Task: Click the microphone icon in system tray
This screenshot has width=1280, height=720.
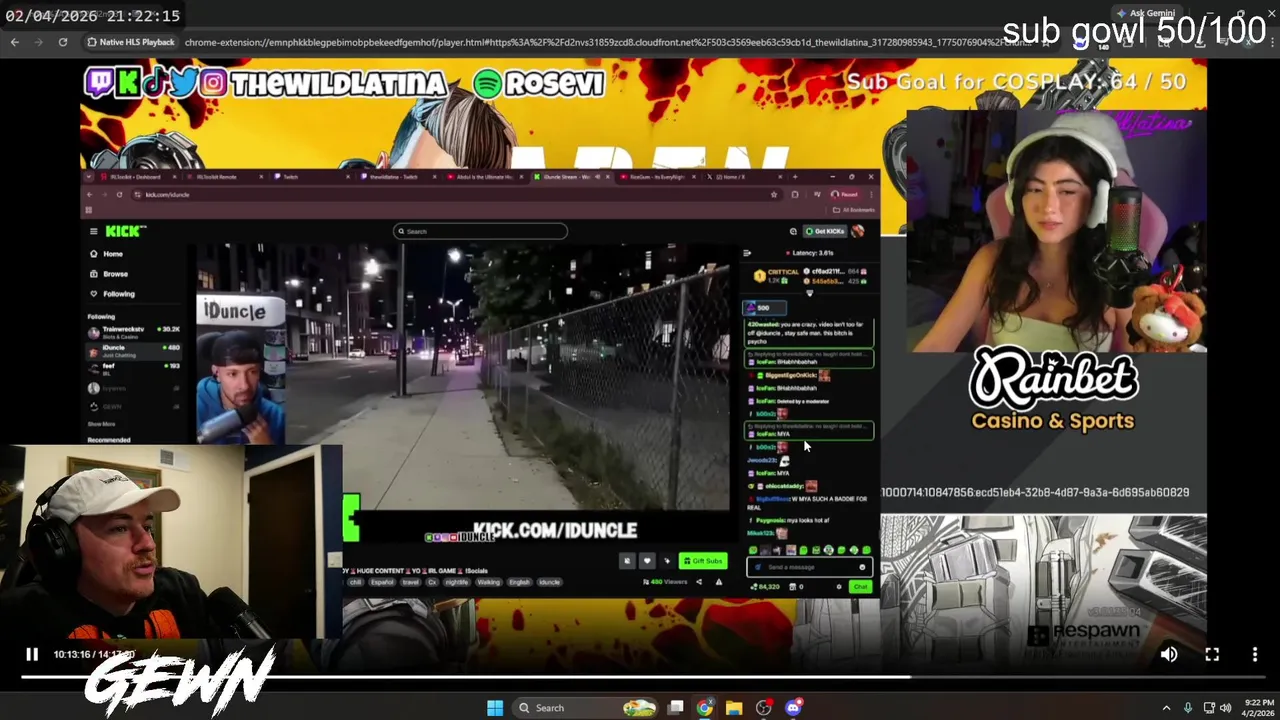Action: pyautogui.click(x=1188, y=708)
